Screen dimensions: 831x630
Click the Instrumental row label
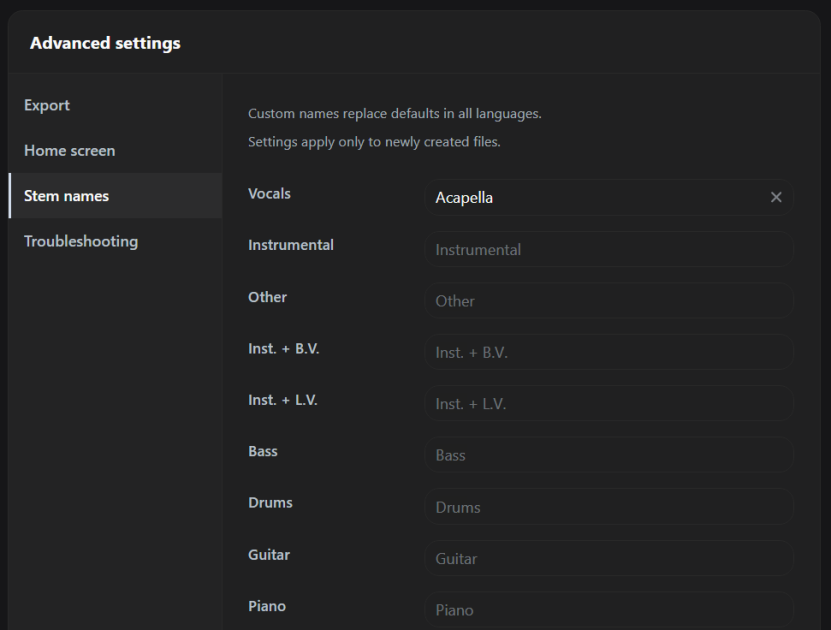click(x=291, y=245)
